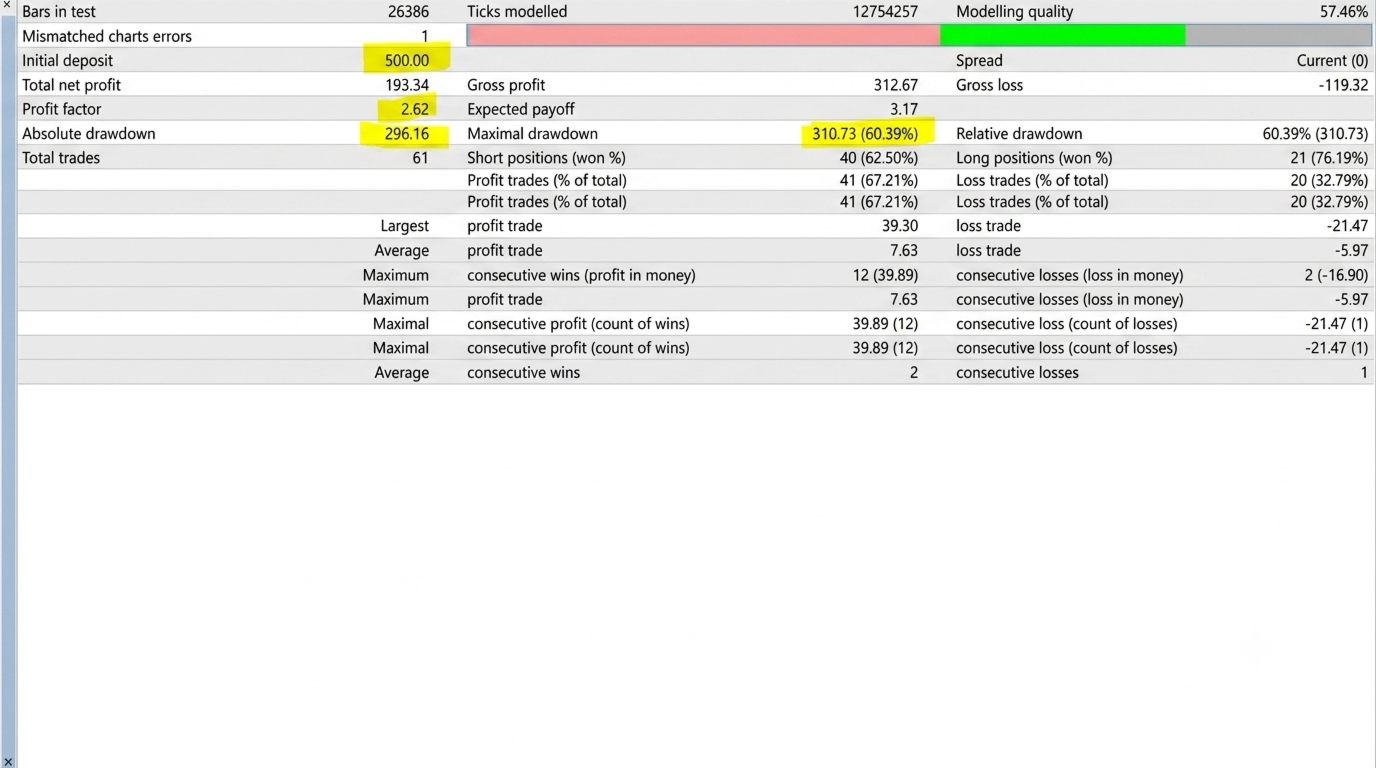The image size is (1376, 768).
Task: Click the highlighted Absolute drawdown value 296.16
Action: click(x=407, y=134)
